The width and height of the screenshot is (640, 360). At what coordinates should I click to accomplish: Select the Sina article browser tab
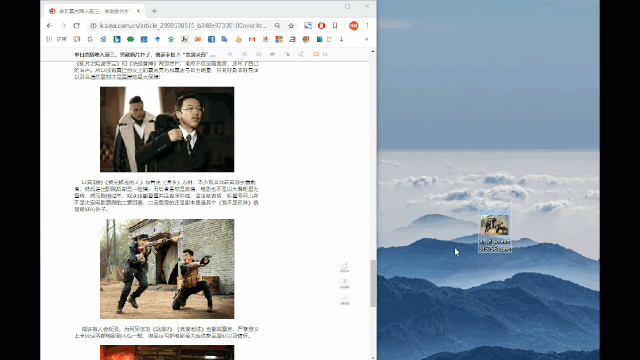click(x=94, y=11)
